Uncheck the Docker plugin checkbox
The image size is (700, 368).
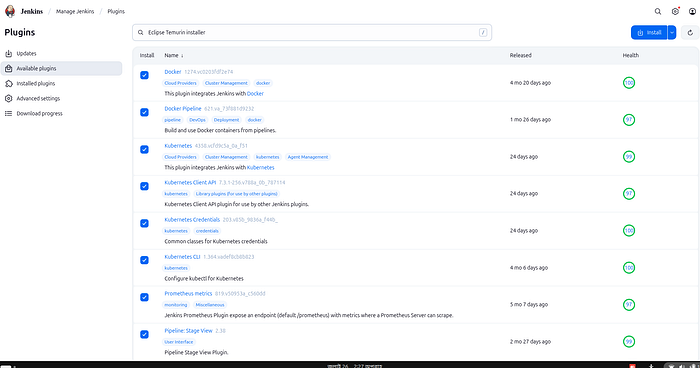pyautogui.click(x=144, y=75)
